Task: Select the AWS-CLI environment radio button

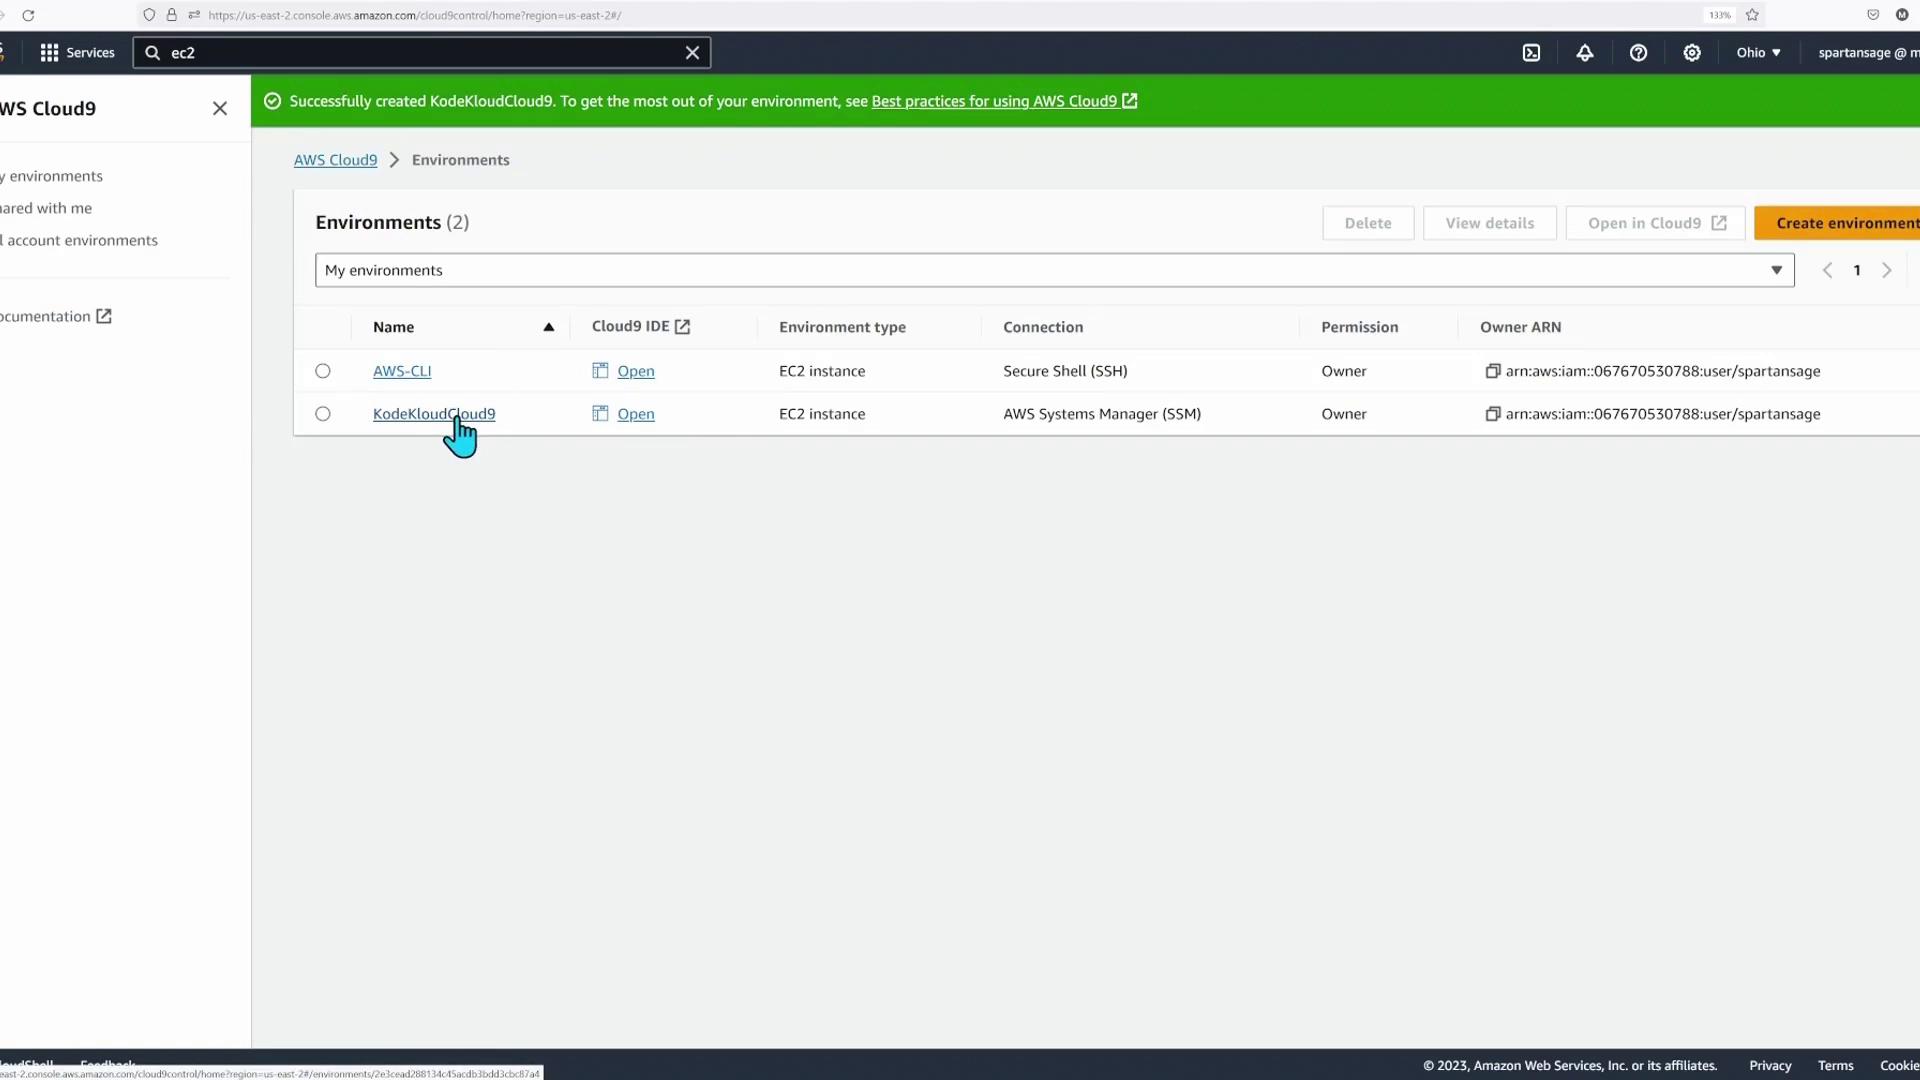Action: pyautogui.click(x=323, y=371)
